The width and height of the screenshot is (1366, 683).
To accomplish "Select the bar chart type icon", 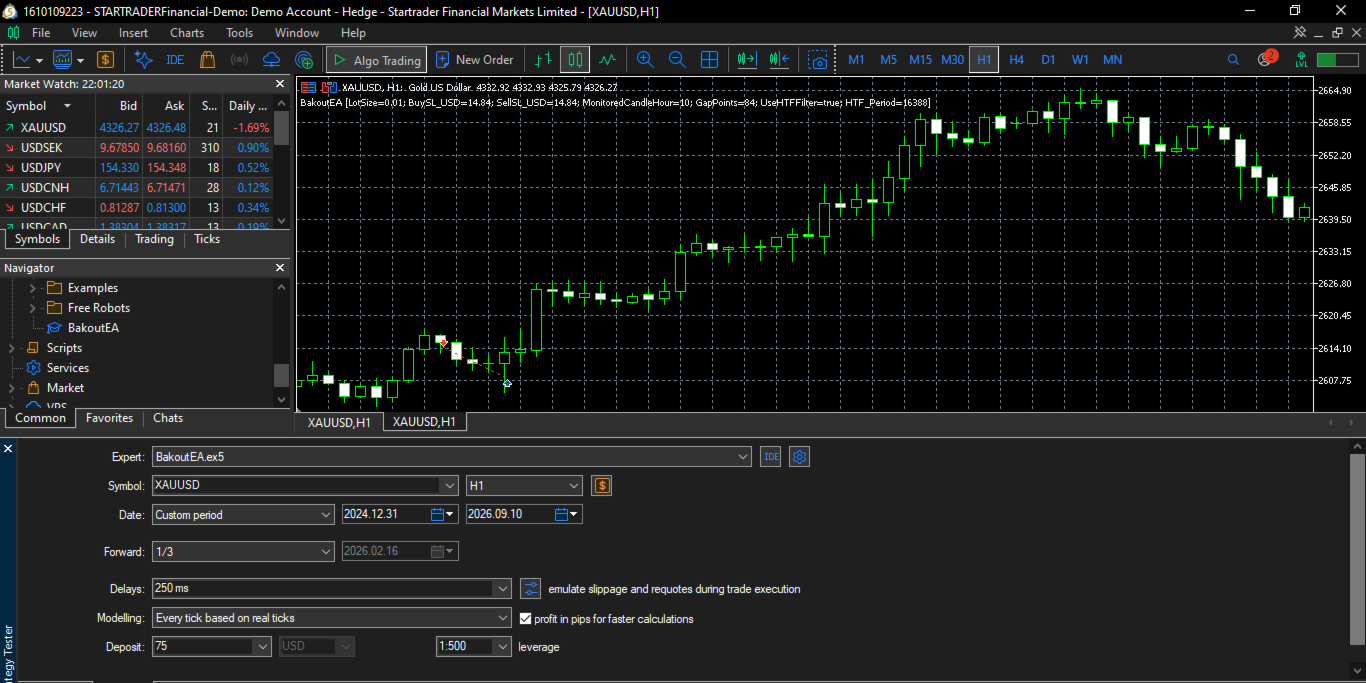I will click(543, 60).
